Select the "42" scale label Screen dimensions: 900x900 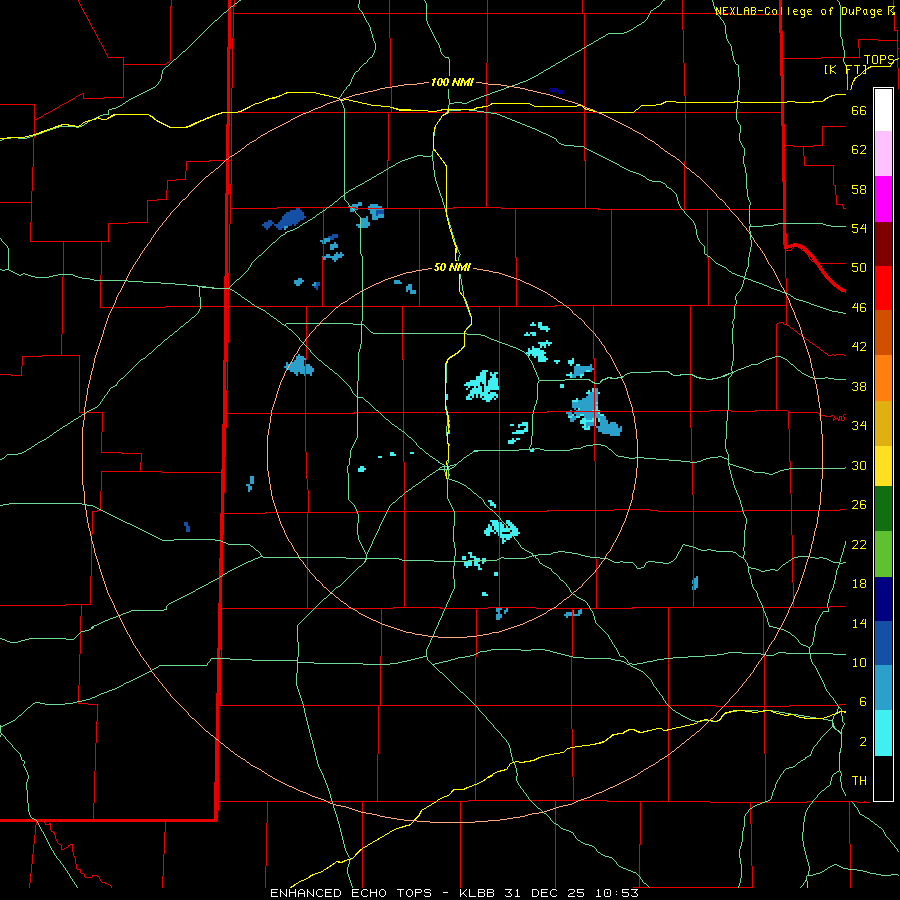pyautogui.click(x=859, y=347)
